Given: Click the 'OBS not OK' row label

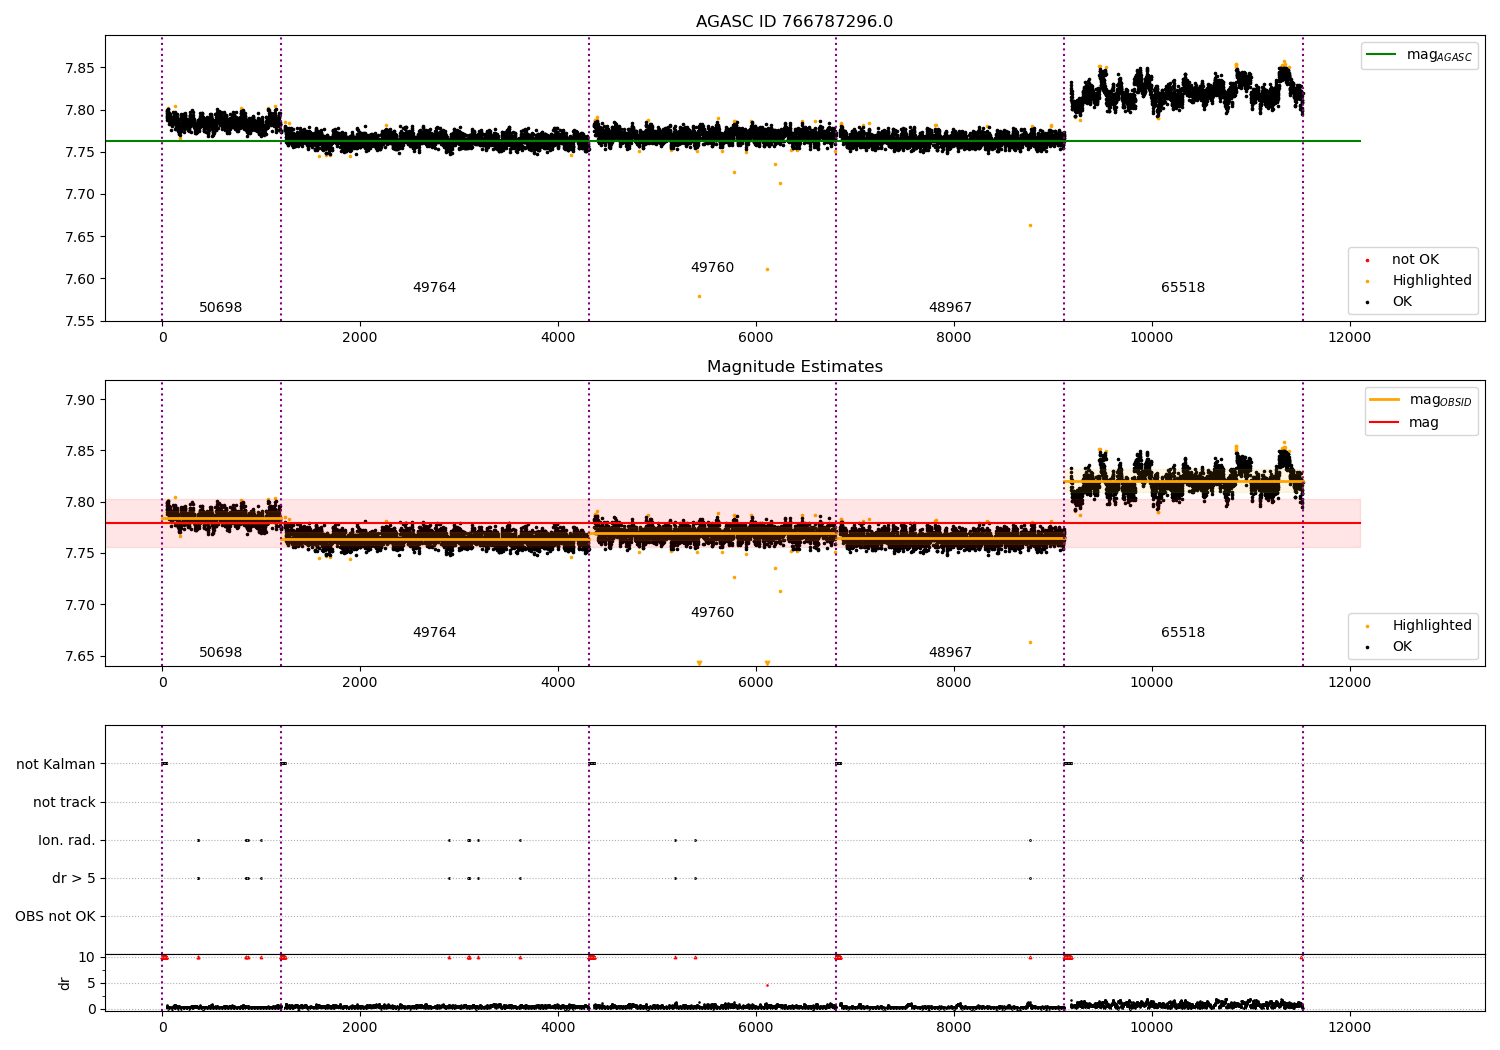Looking at the screenshot, I should point(55,916).
